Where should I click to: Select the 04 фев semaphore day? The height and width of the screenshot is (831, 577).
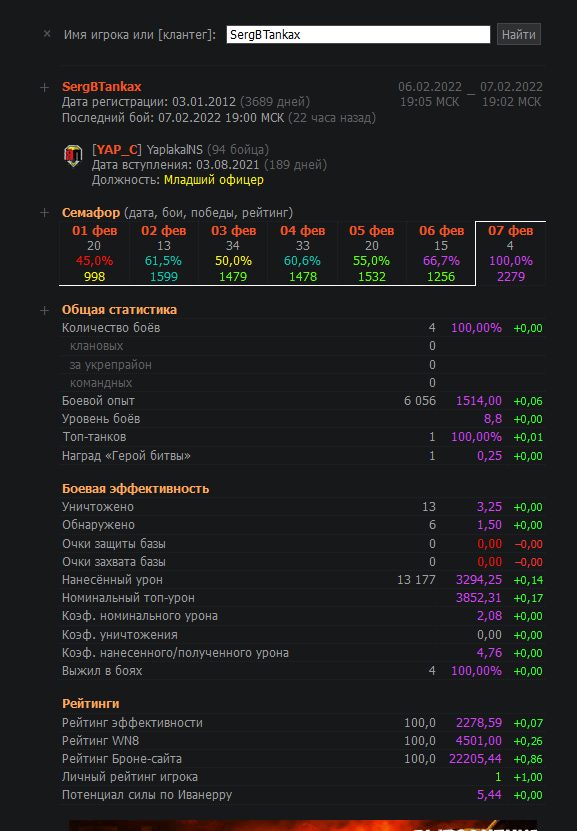(303, 253)
